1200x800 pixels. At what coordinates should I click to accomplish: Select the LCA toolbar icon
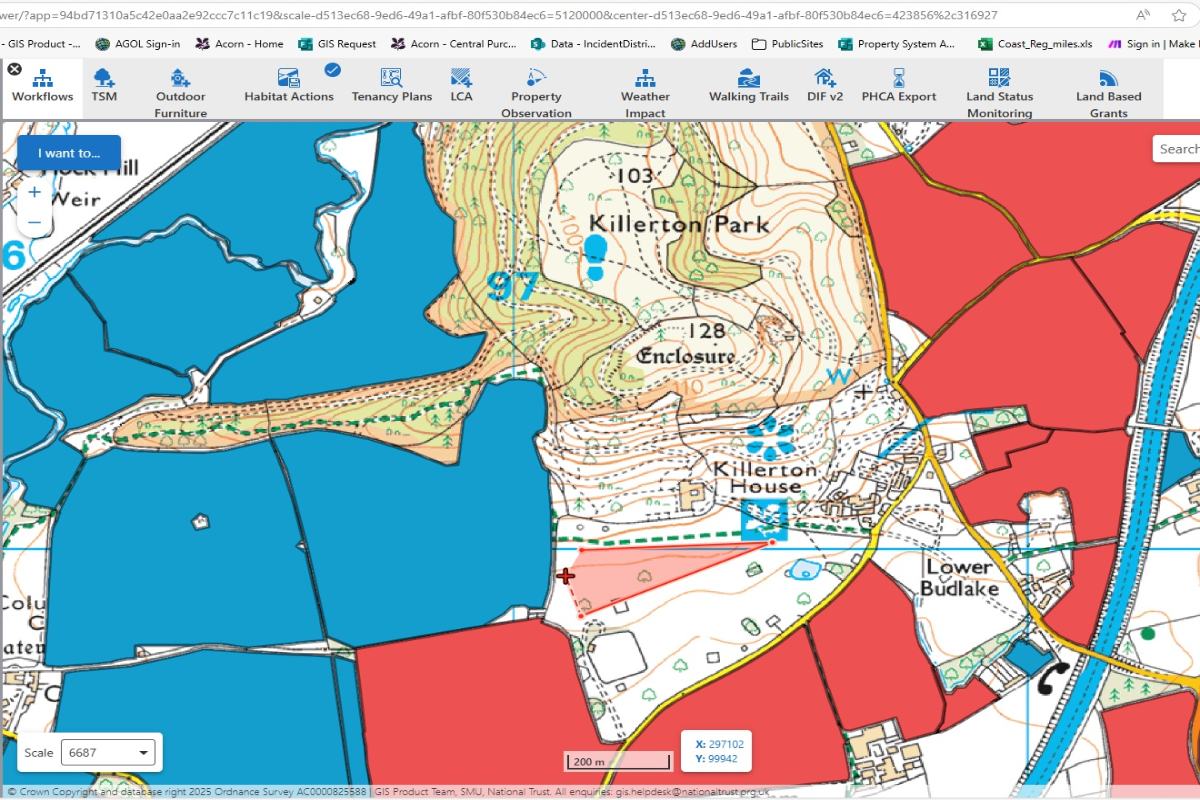pos(461,88)
